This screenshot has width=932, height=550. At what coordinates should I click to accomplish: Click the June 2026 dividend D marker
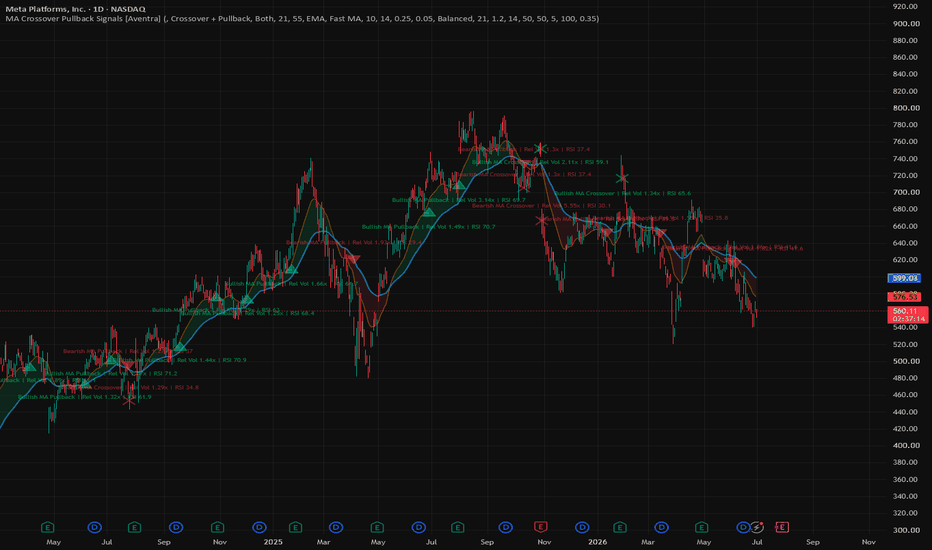point(743,527)
